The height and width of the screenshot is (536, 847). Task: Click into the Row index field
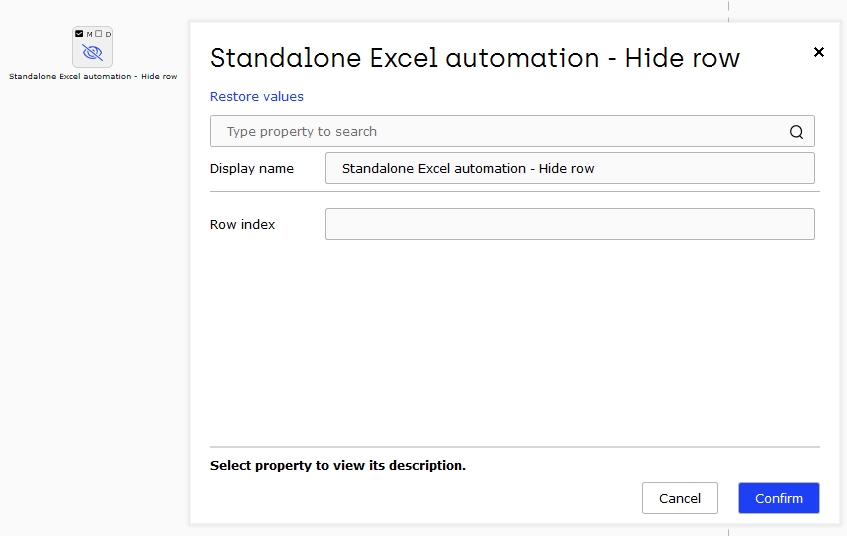tap(569, 224)
